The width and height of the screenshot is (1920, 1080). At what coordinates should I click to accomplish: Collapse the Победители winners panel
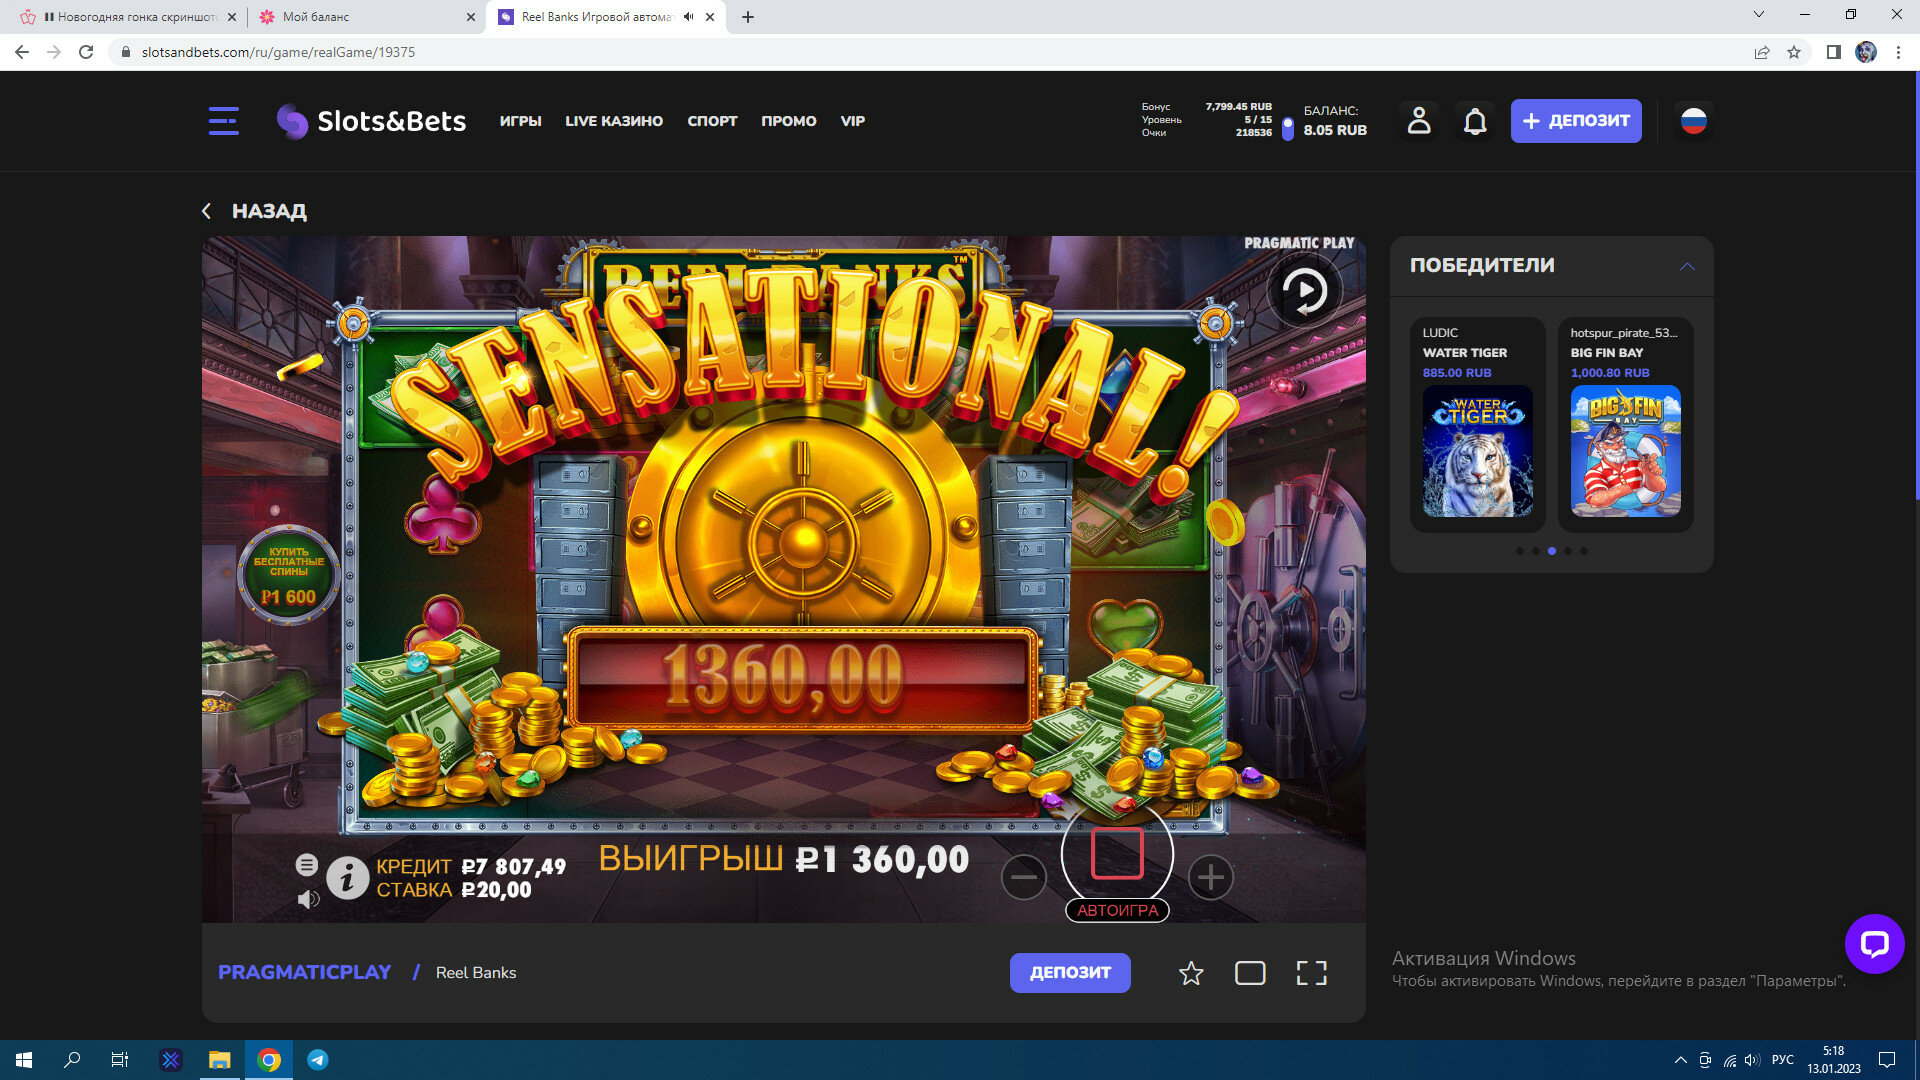[x=1687, y=266]
